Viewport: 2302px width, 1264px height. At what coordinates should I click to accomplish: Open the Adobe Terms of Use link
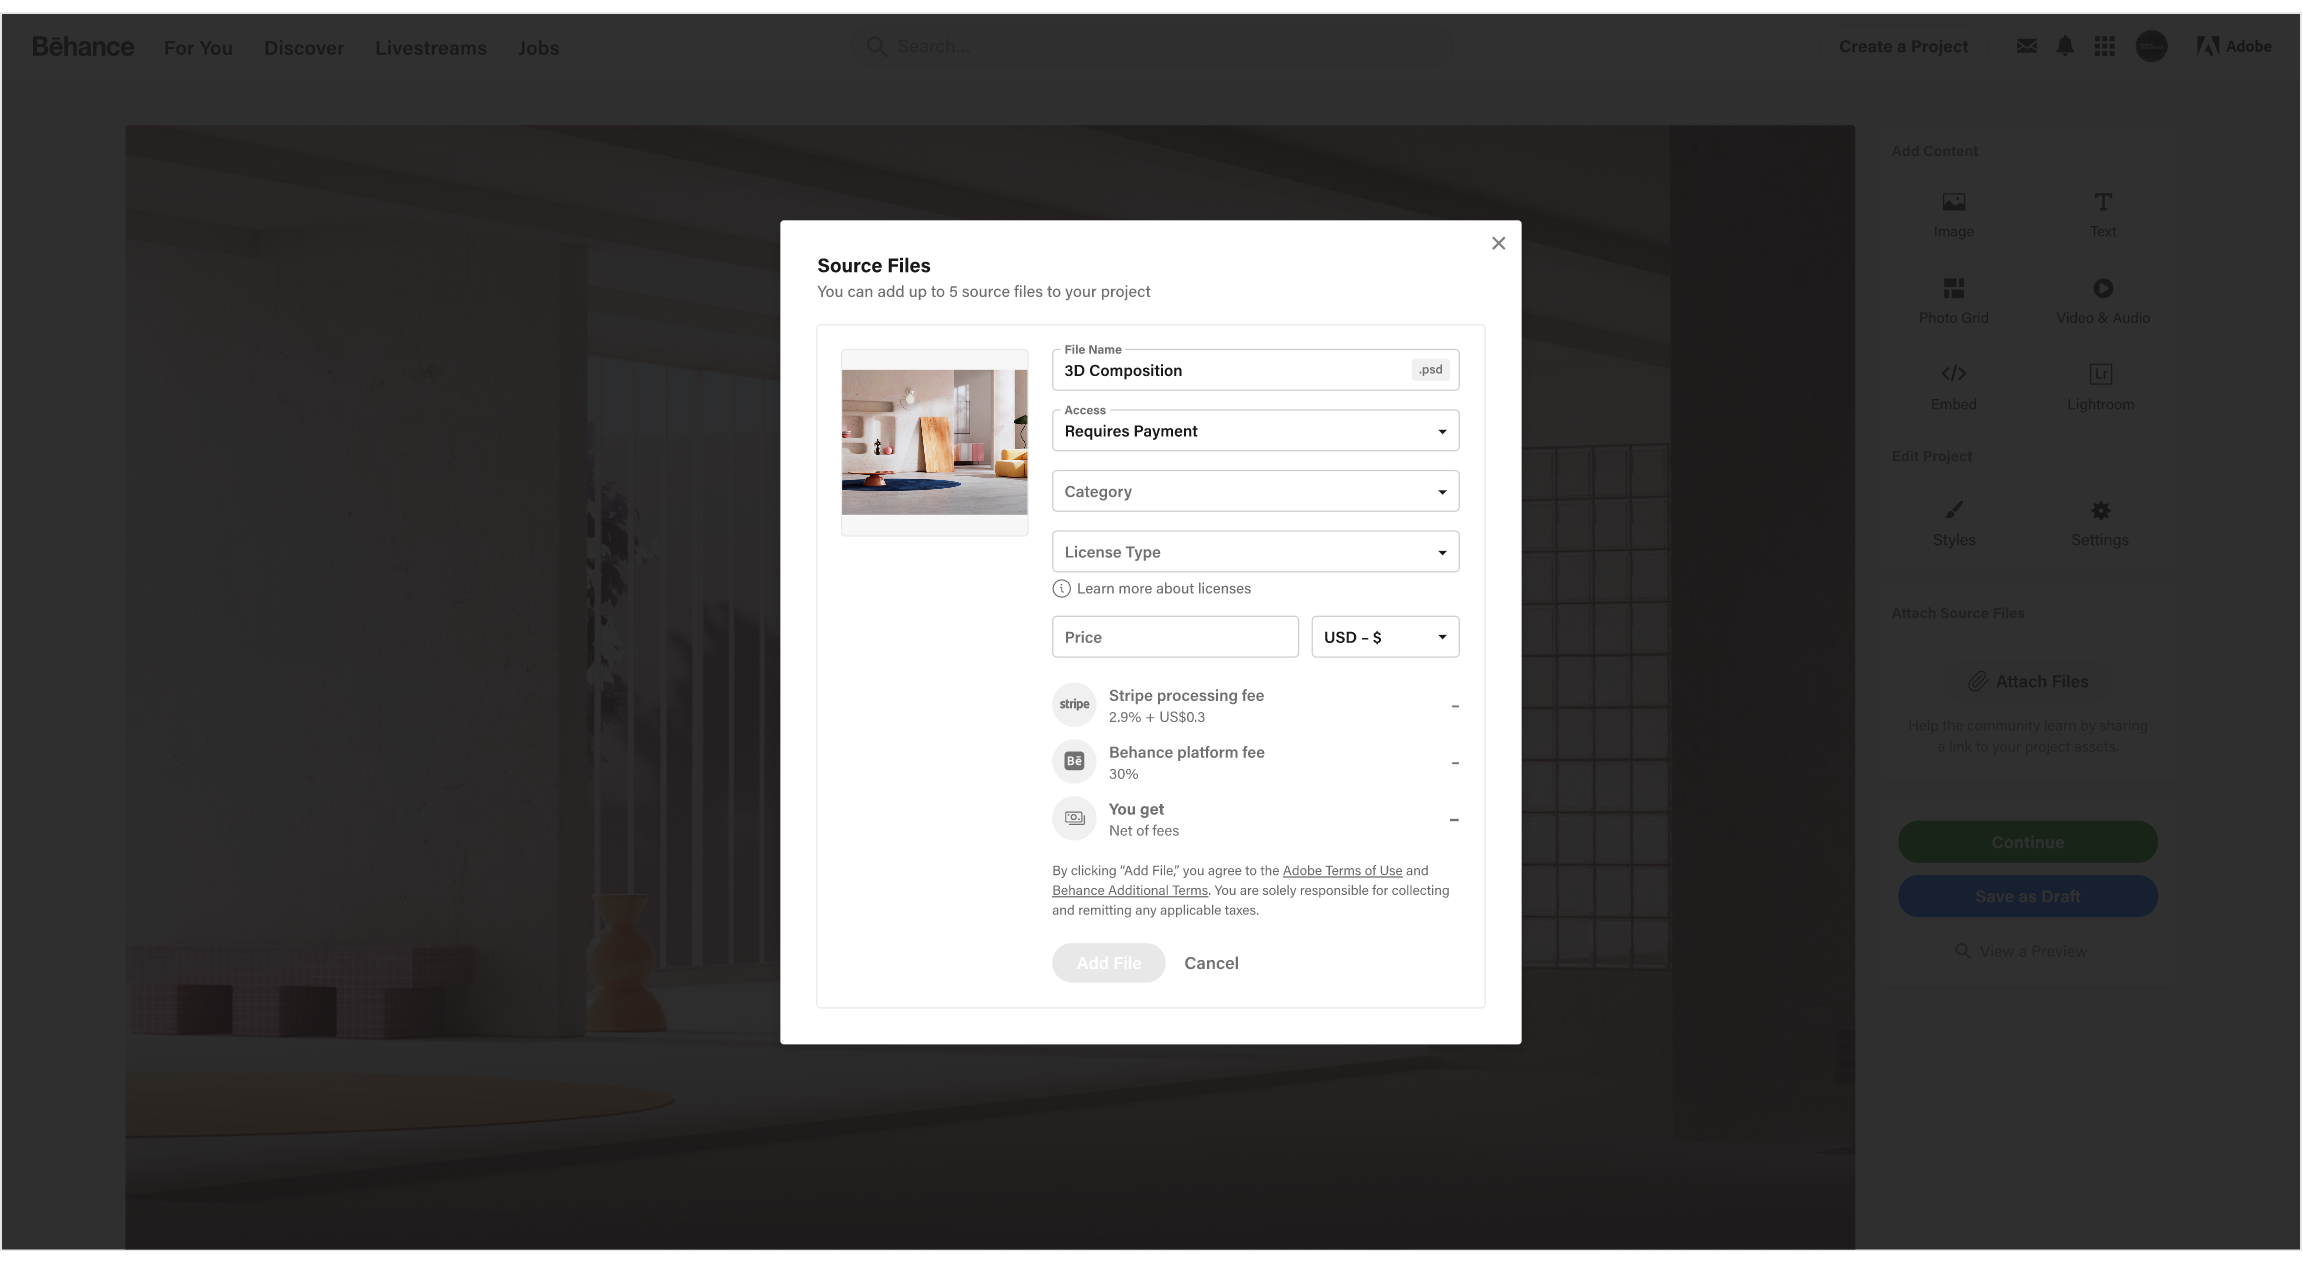pos(1342,871)
